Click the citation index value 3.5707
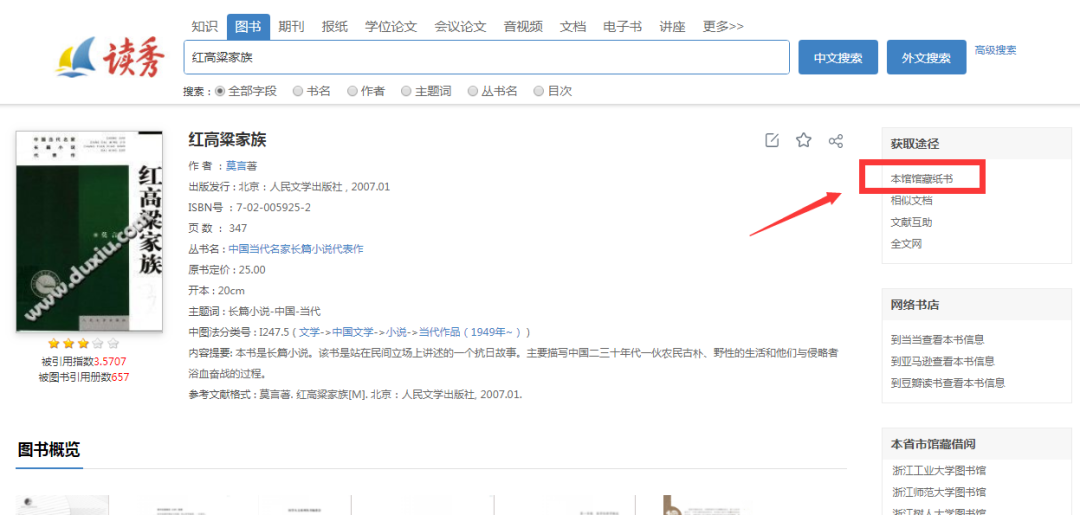1080x515 pixels. [110, 361]
